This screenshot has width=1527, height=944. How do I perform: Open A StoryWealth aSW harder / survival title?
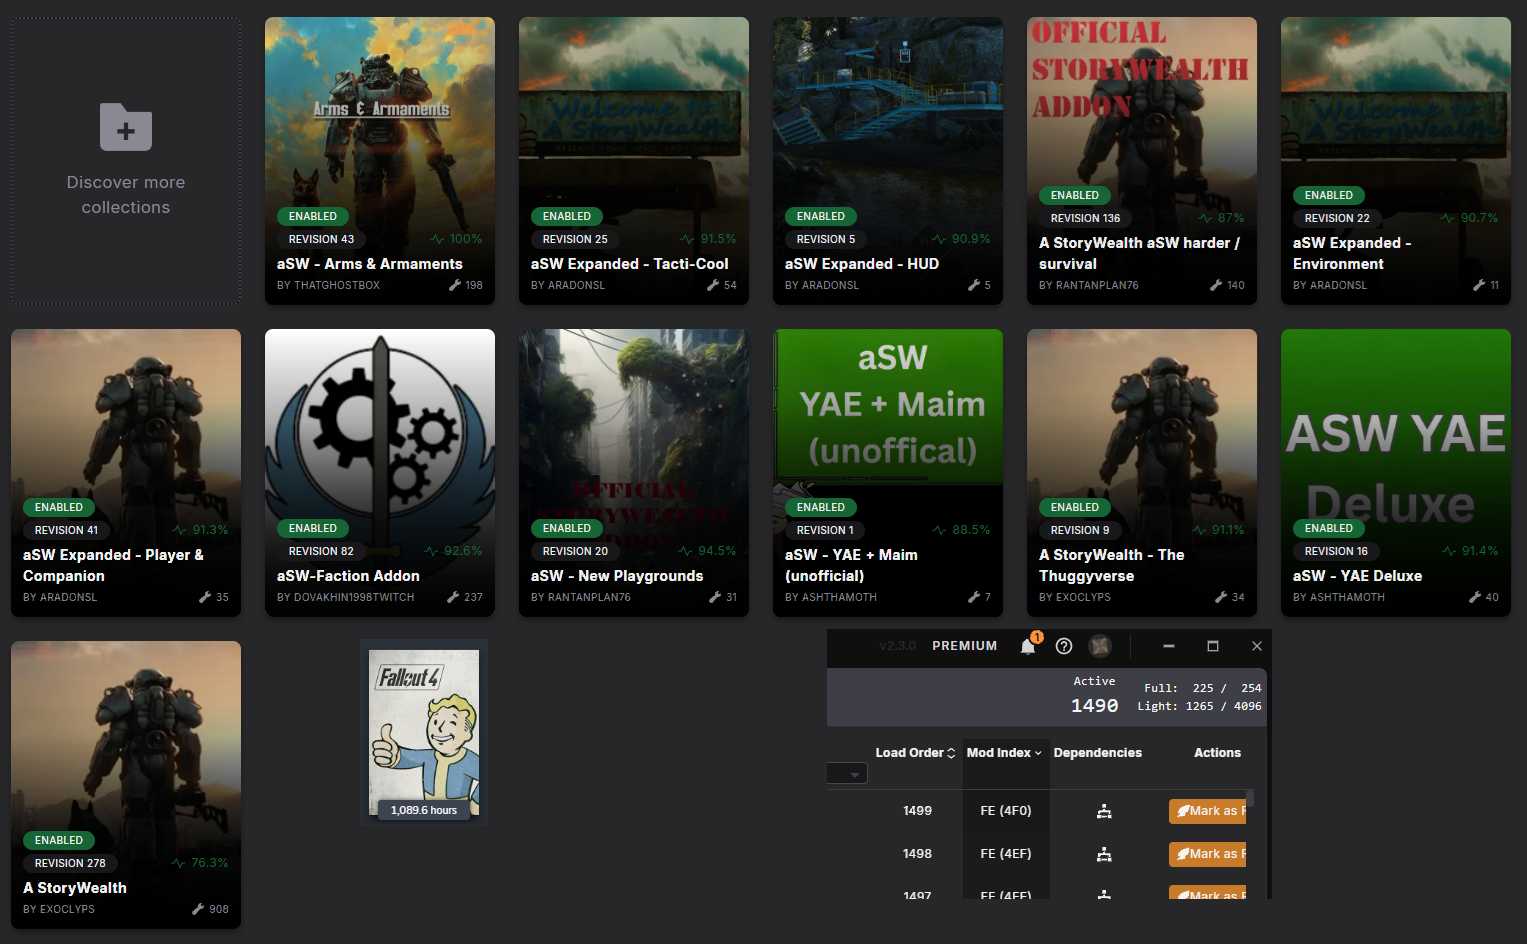coord(1139,253)
